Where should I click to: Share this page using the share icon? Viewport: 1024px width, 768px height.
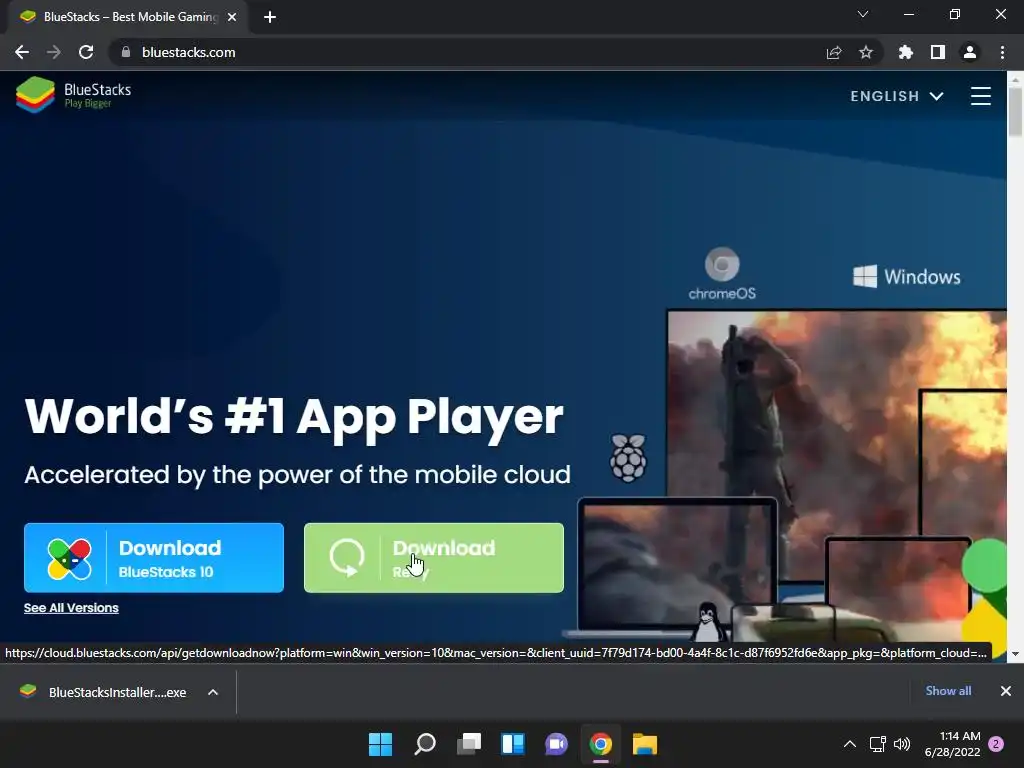(x=834, y=52)
